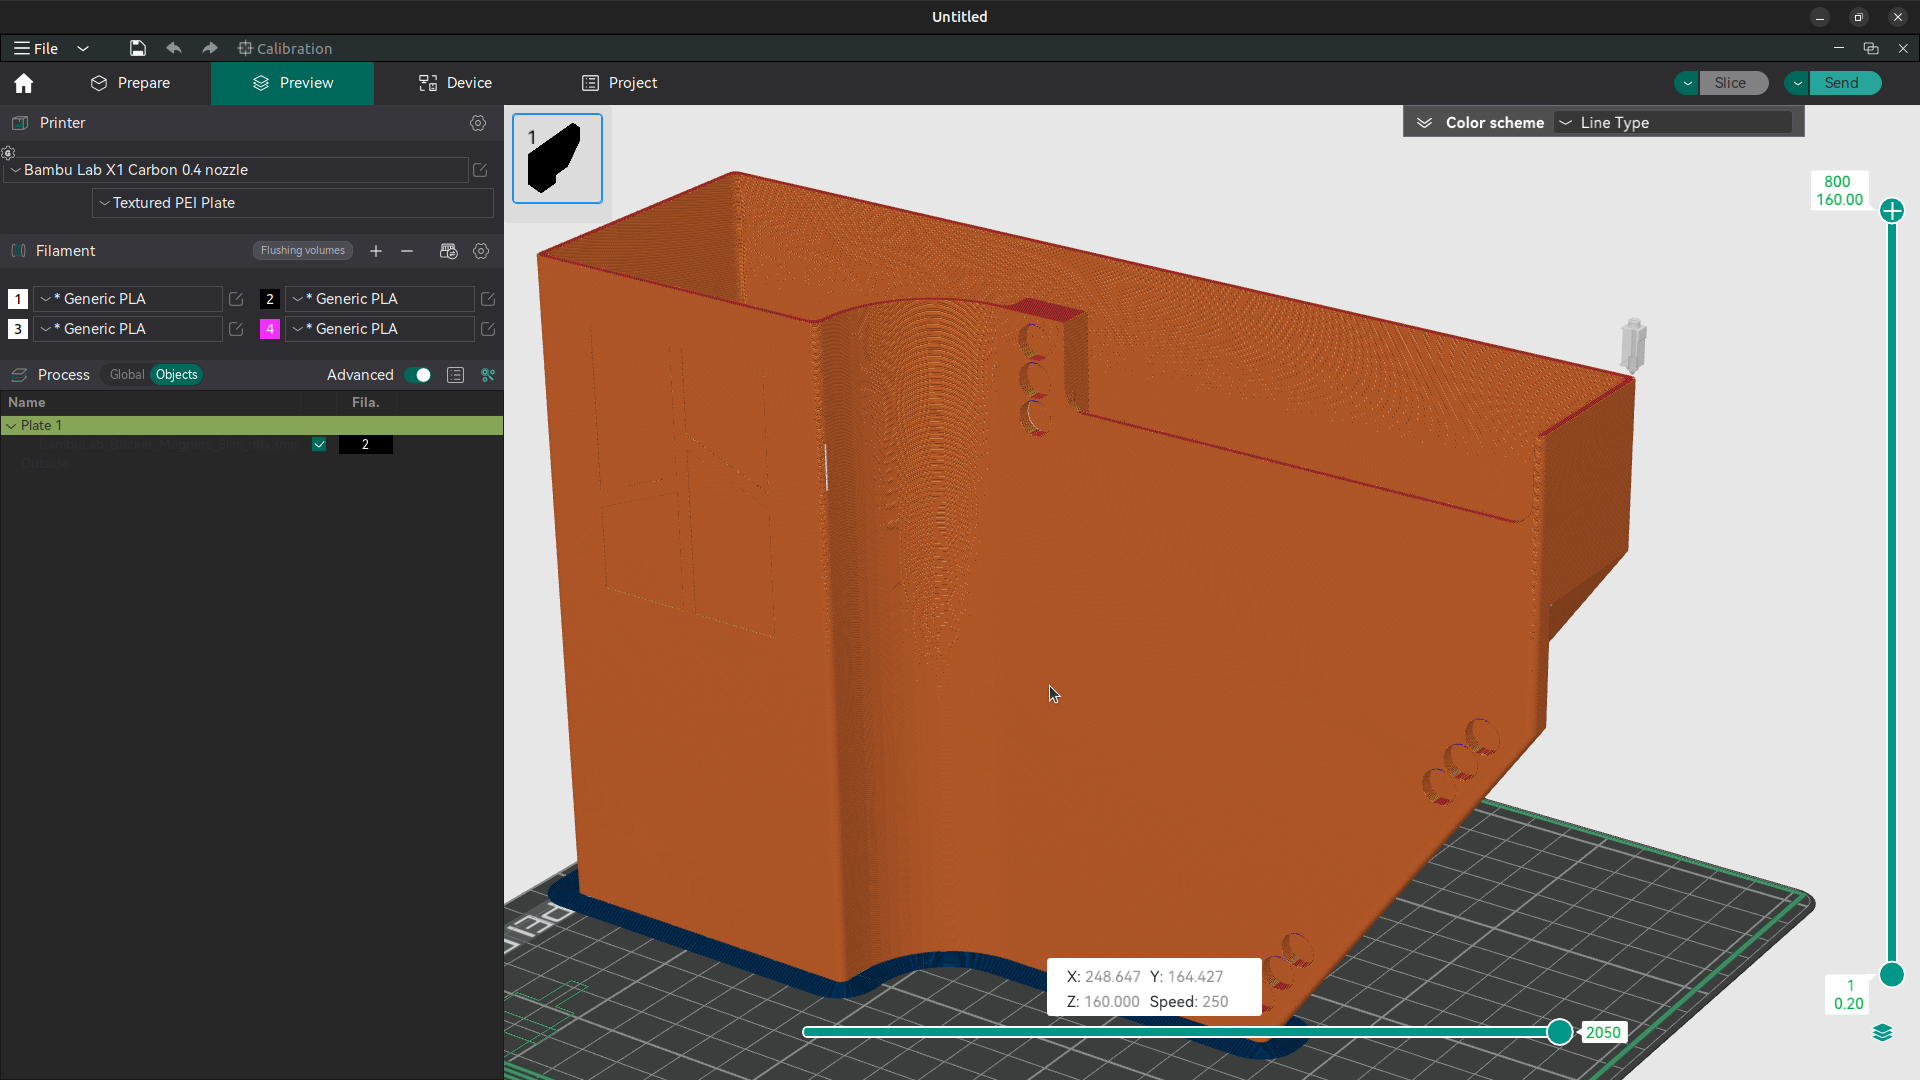Click the undo arrow icon

pos(174,48)
